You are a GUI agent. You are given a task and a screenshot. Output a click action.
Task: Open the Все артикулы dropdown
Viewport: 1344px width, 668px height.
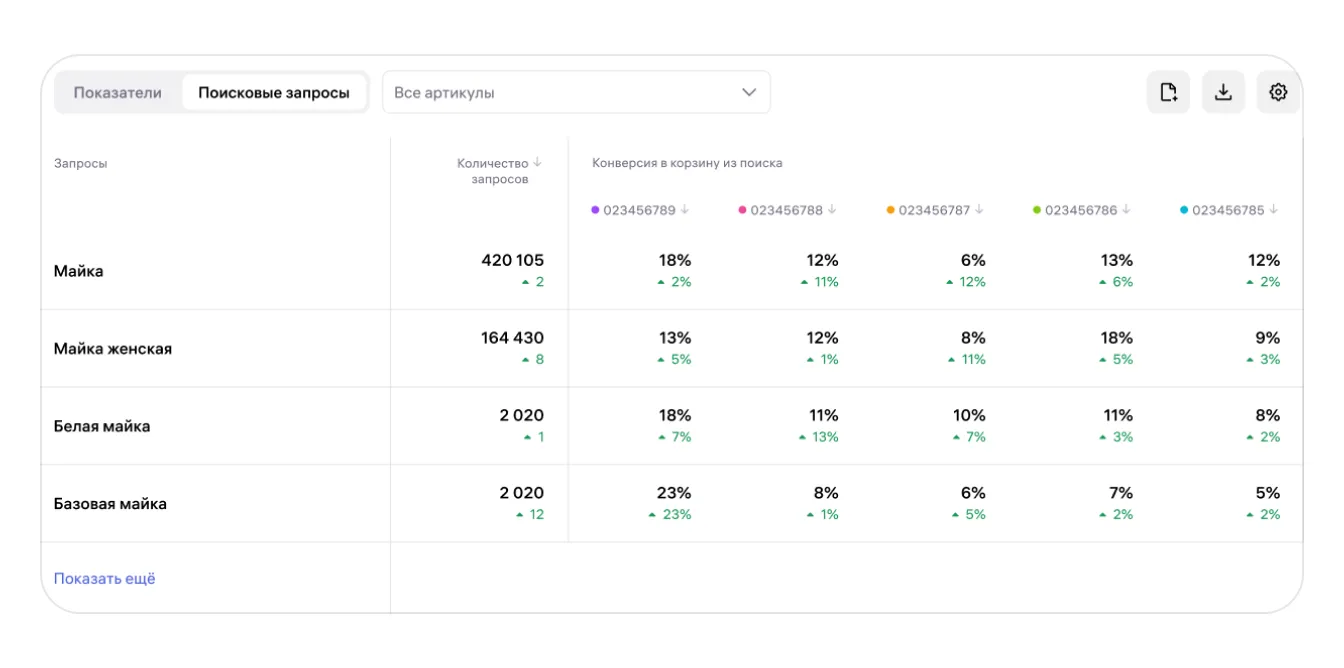pos(560,93)
